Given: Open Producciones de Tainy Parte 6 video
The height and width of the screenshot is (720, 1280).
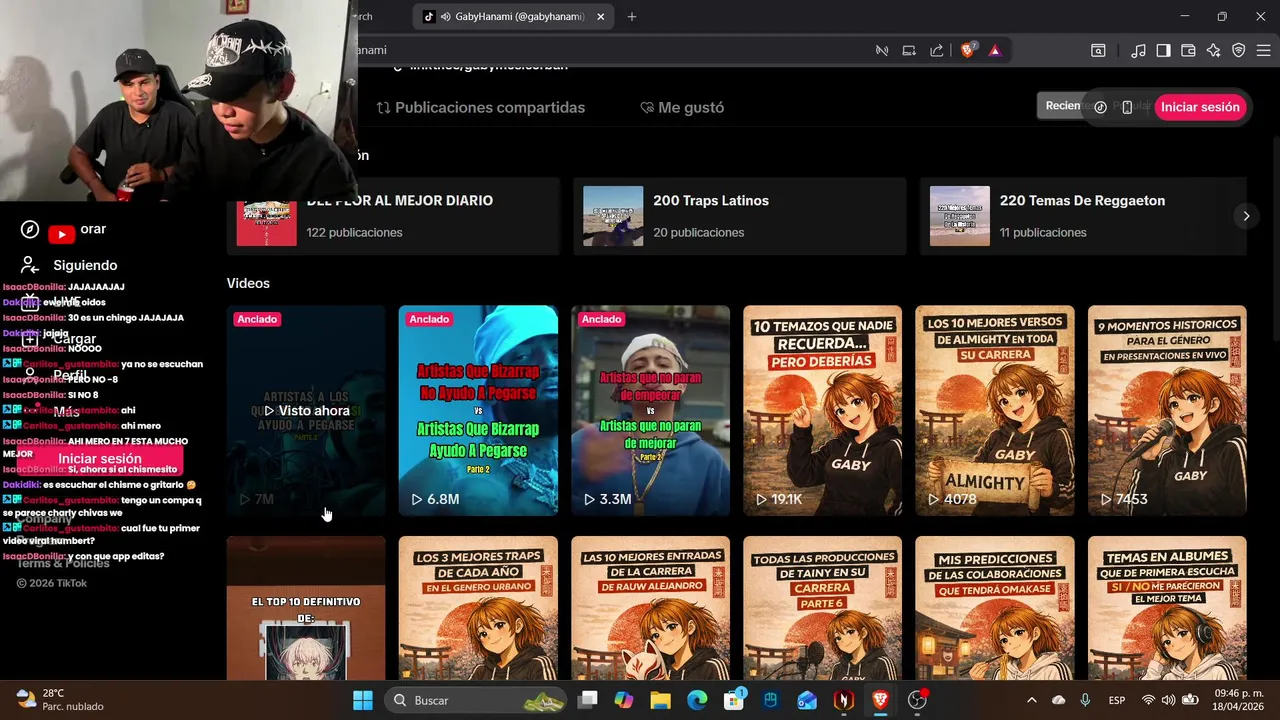Looking at the screenshot, I should pyautogui.click(x=823, y=608).
